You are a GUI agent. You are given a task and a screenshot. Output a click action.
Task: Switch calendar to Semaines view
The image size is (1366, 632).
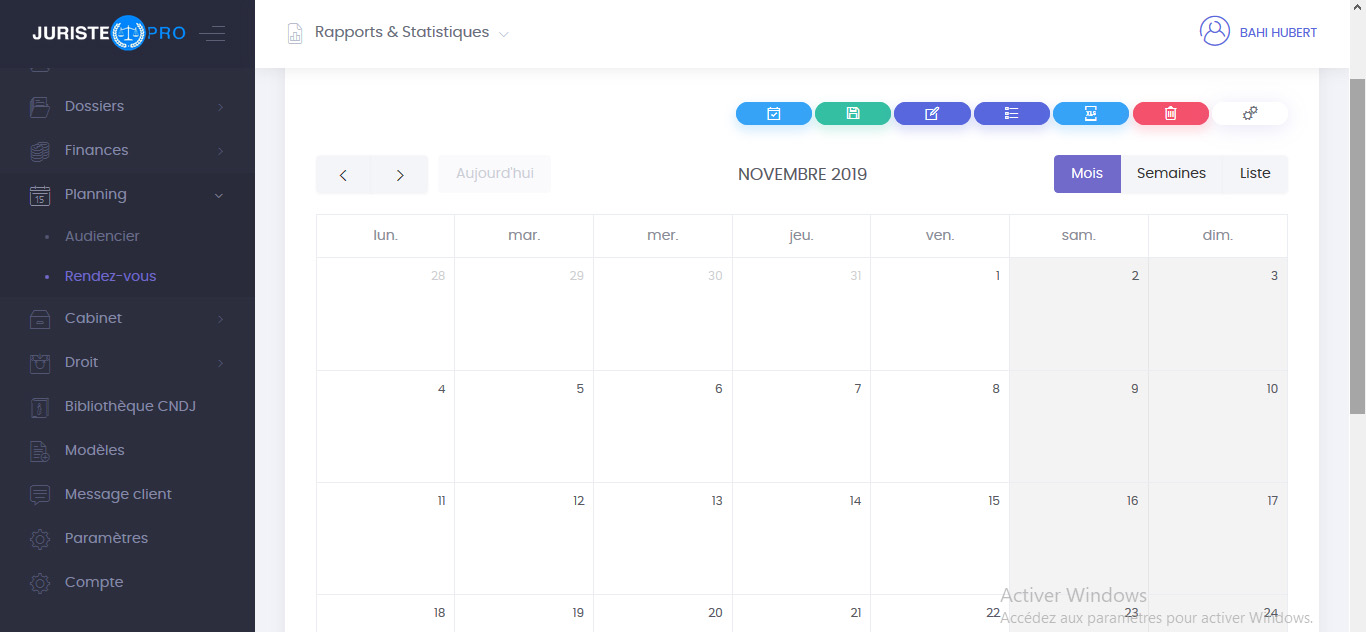click(1171, 174)
